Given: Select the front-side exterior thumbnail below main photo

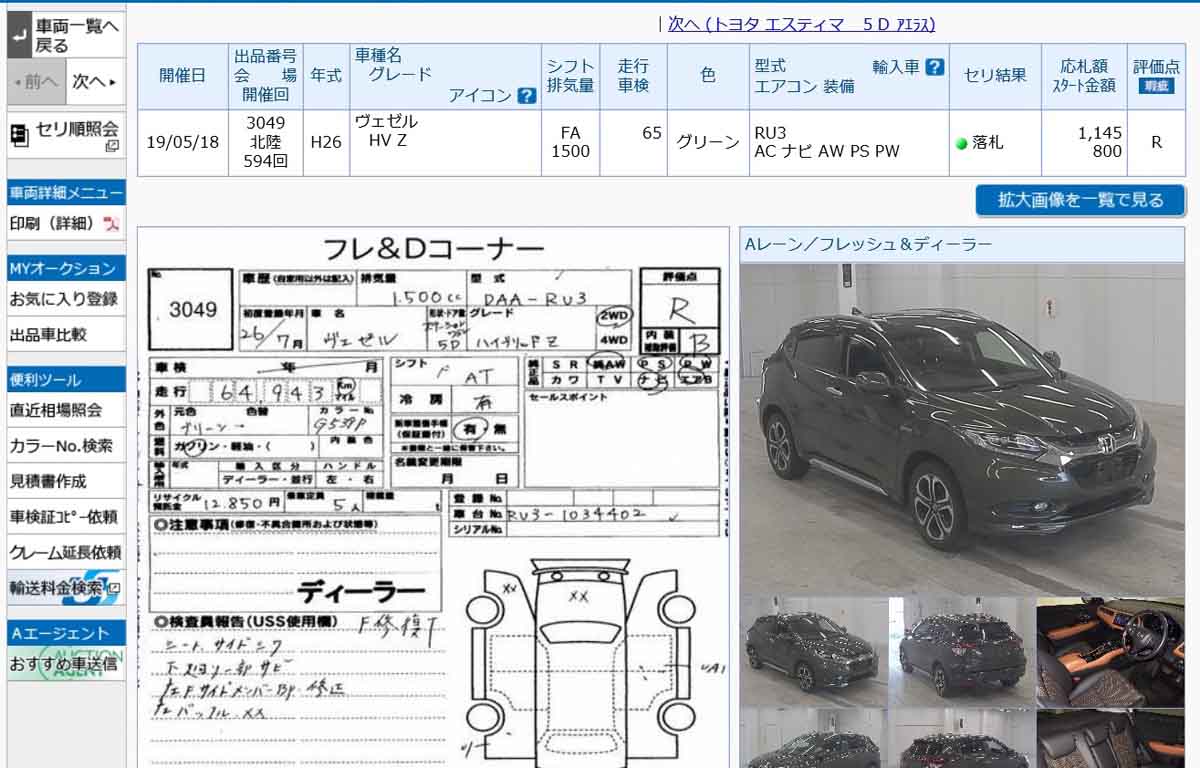Looking at the screenshot, I should coord(814,652).
